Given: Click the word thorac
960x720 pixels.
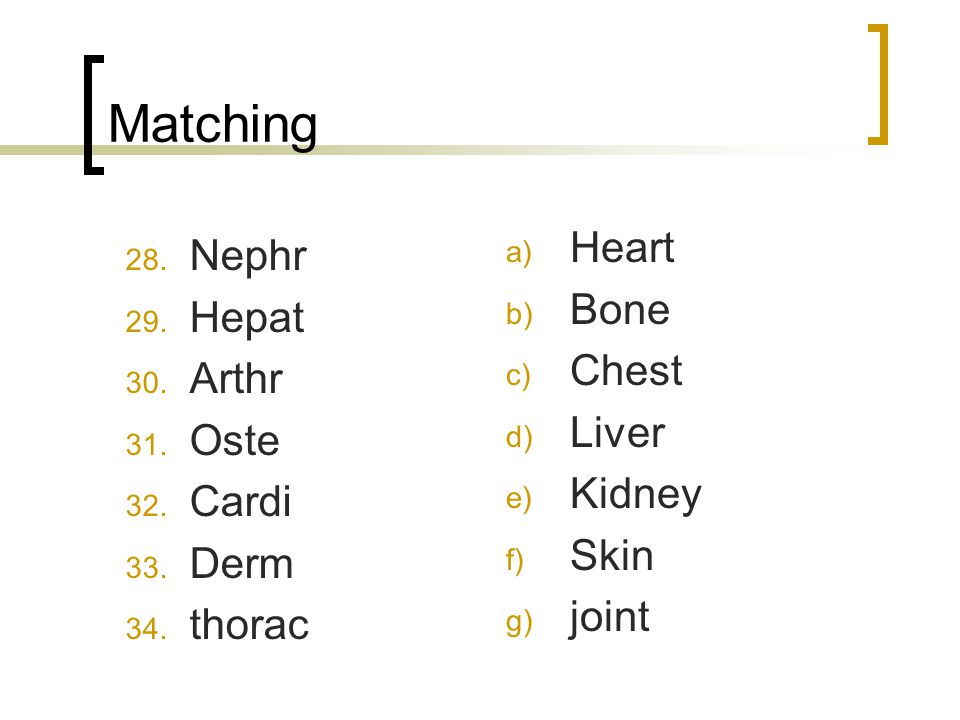Looking at the screenshot, I should [249, 624].
